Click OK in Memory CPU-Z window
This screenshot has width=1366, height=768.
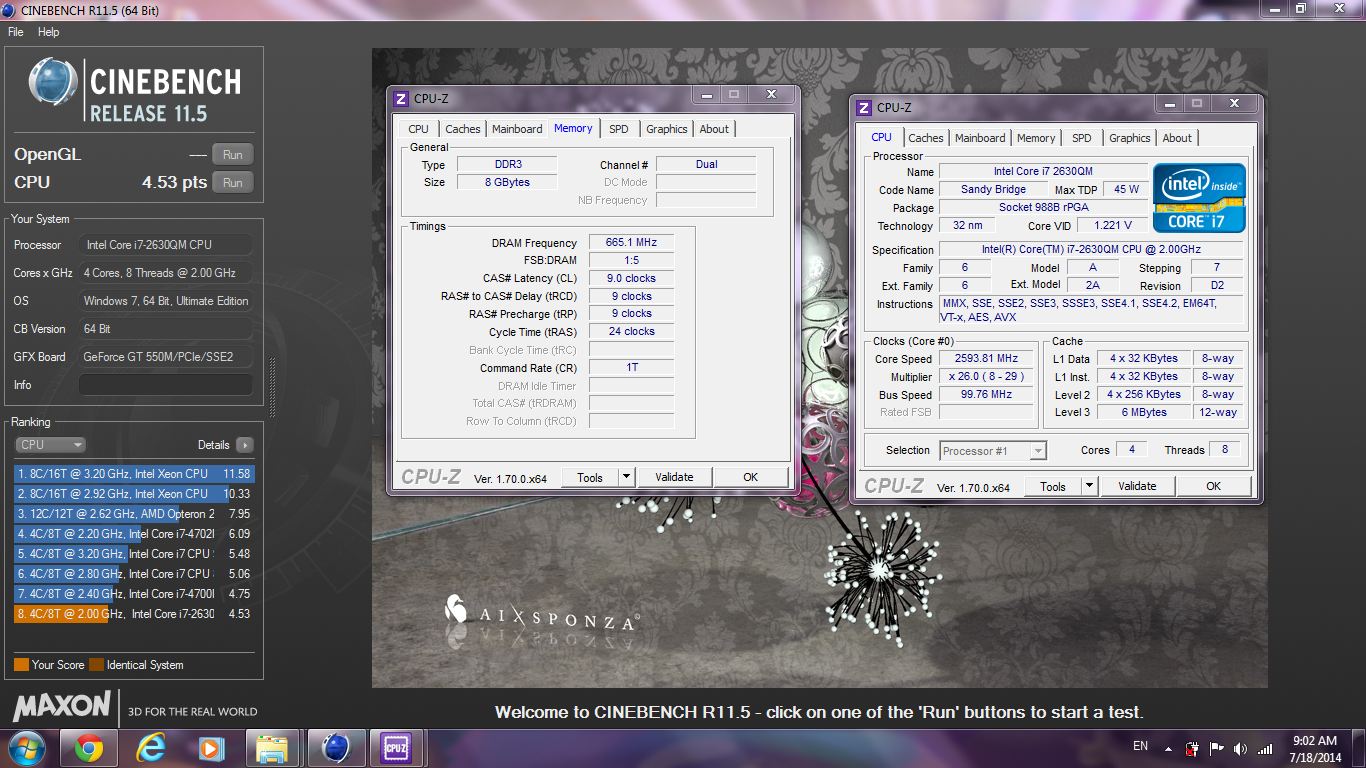[x=751, y=477]
